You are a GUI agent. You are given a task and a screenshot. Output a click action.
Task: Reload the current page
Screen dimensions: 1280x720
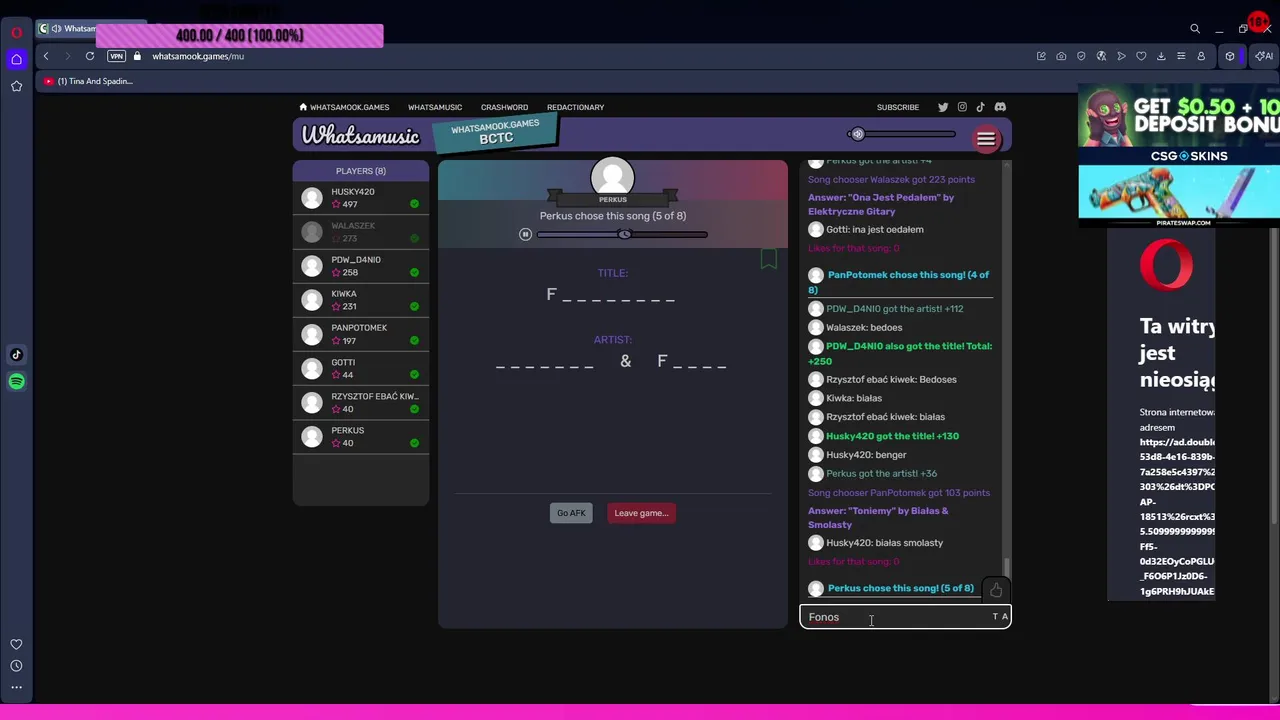90,56
